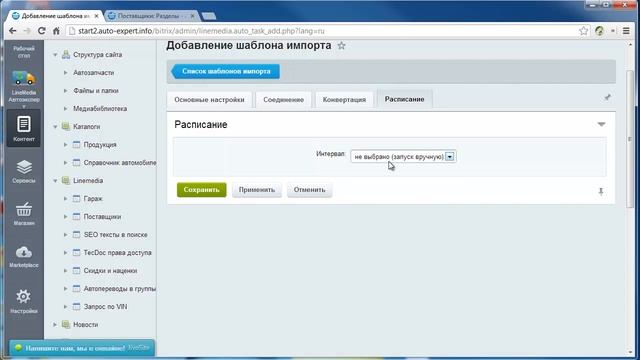The height and width of the screenshot is (360, 640).
Task: Expand the Автозапчасти tree arrow
Action: [x=65, y=73]
